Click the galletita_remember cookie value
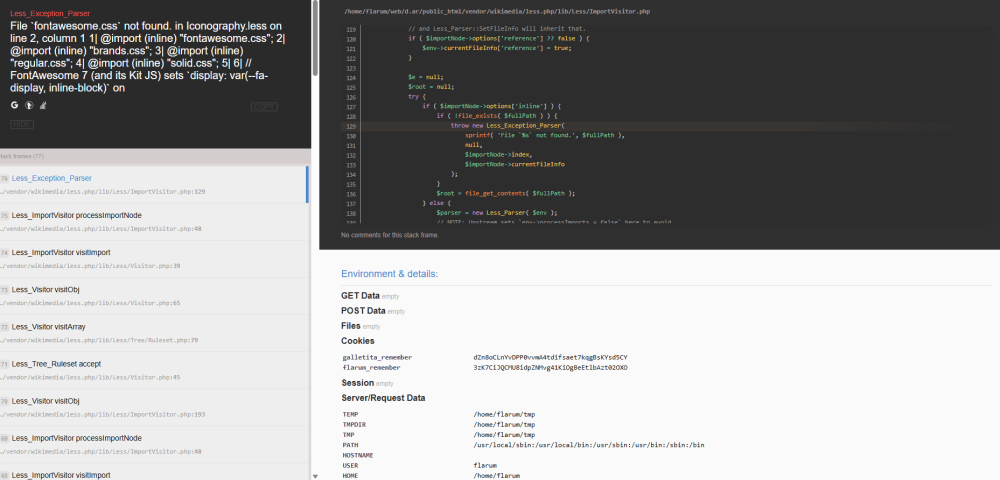This screenshot has width=1000, height=480. click(550, 358)
